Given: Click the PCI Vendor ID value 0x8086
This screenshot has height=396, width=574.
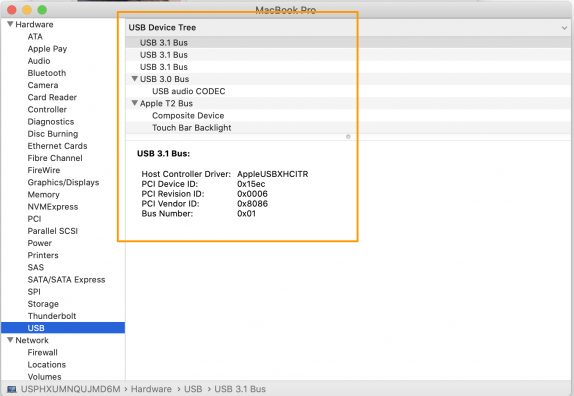Looking at the screenshot, I should coord(252,203).
